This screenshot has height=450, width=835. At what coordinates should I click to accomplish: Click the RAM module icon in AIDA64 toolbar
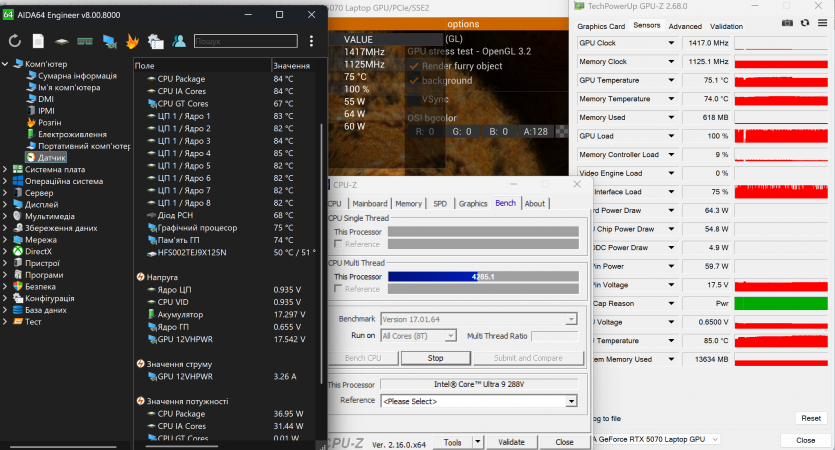tap(85, 41)
